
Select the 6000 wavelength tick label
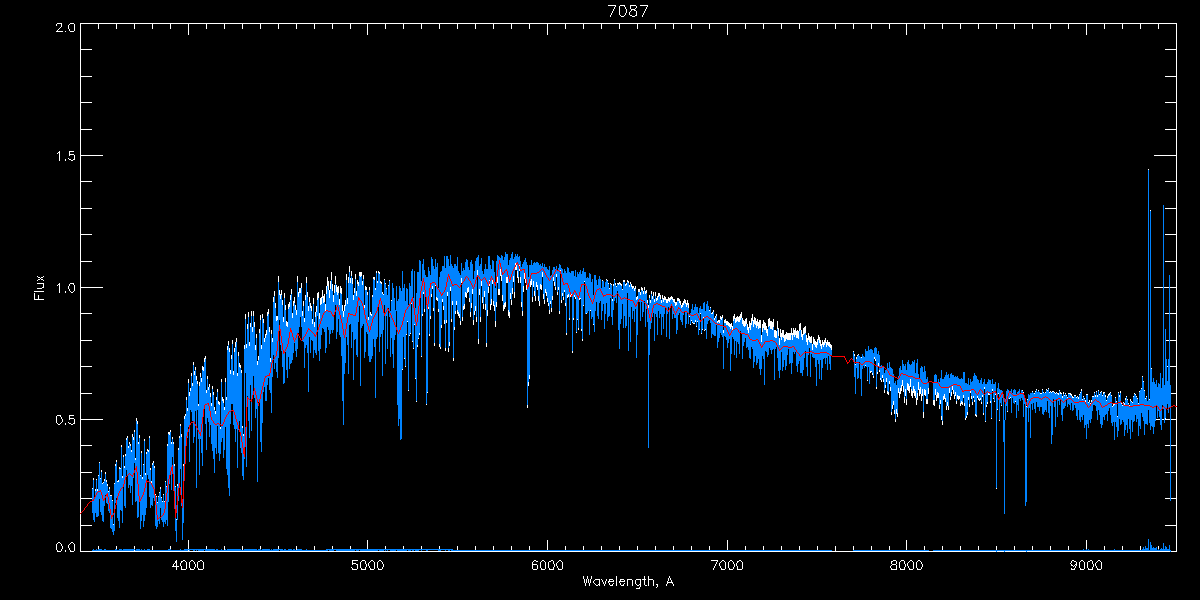pyautogui.click(x=547, y=563)
